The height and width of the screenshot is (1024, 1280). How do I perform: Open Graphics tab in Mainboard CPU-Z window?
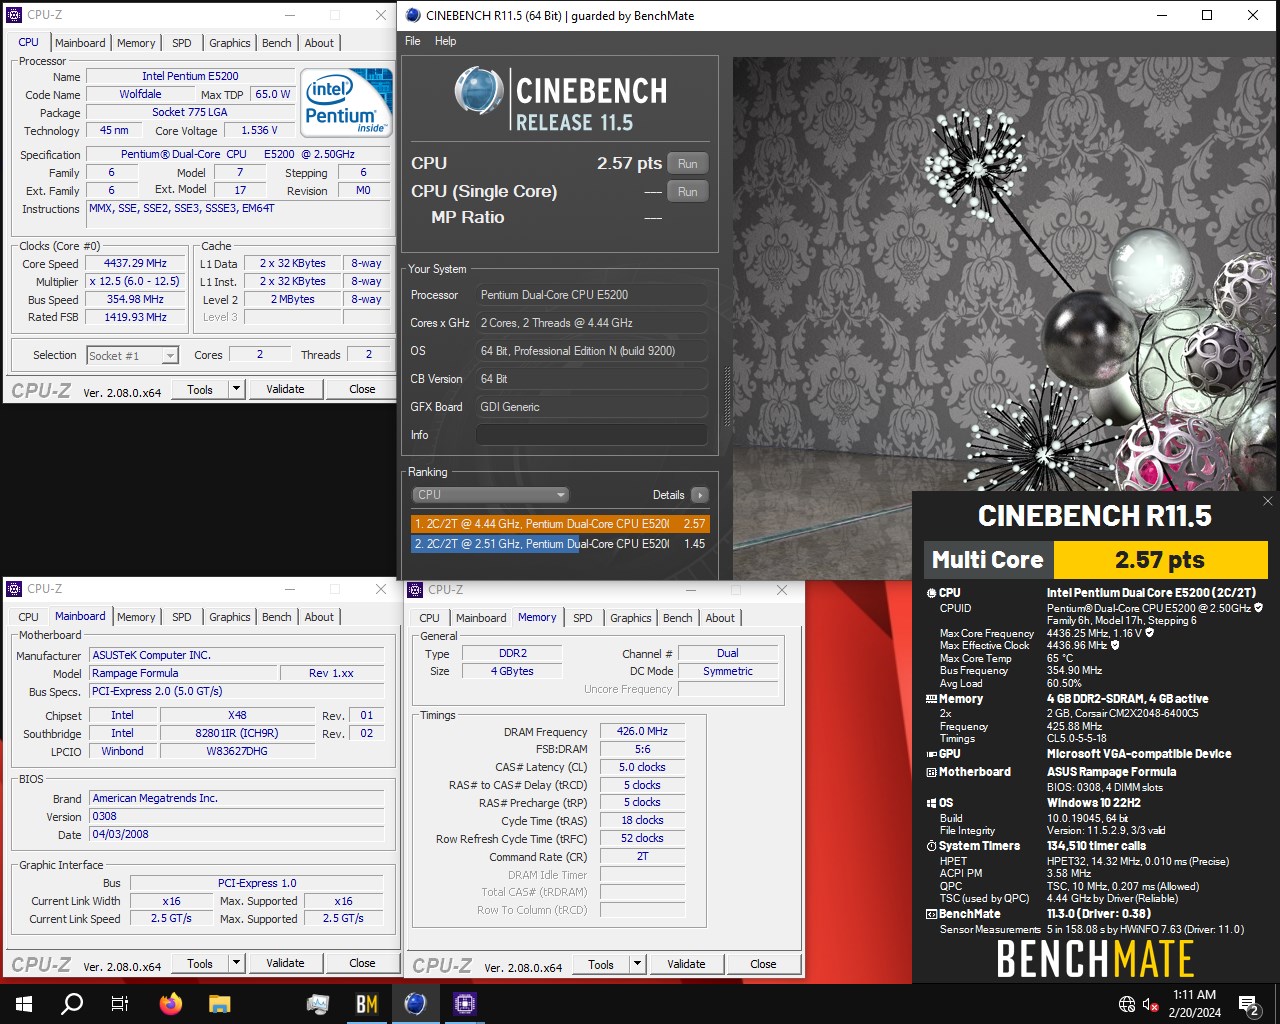[230, 617]
